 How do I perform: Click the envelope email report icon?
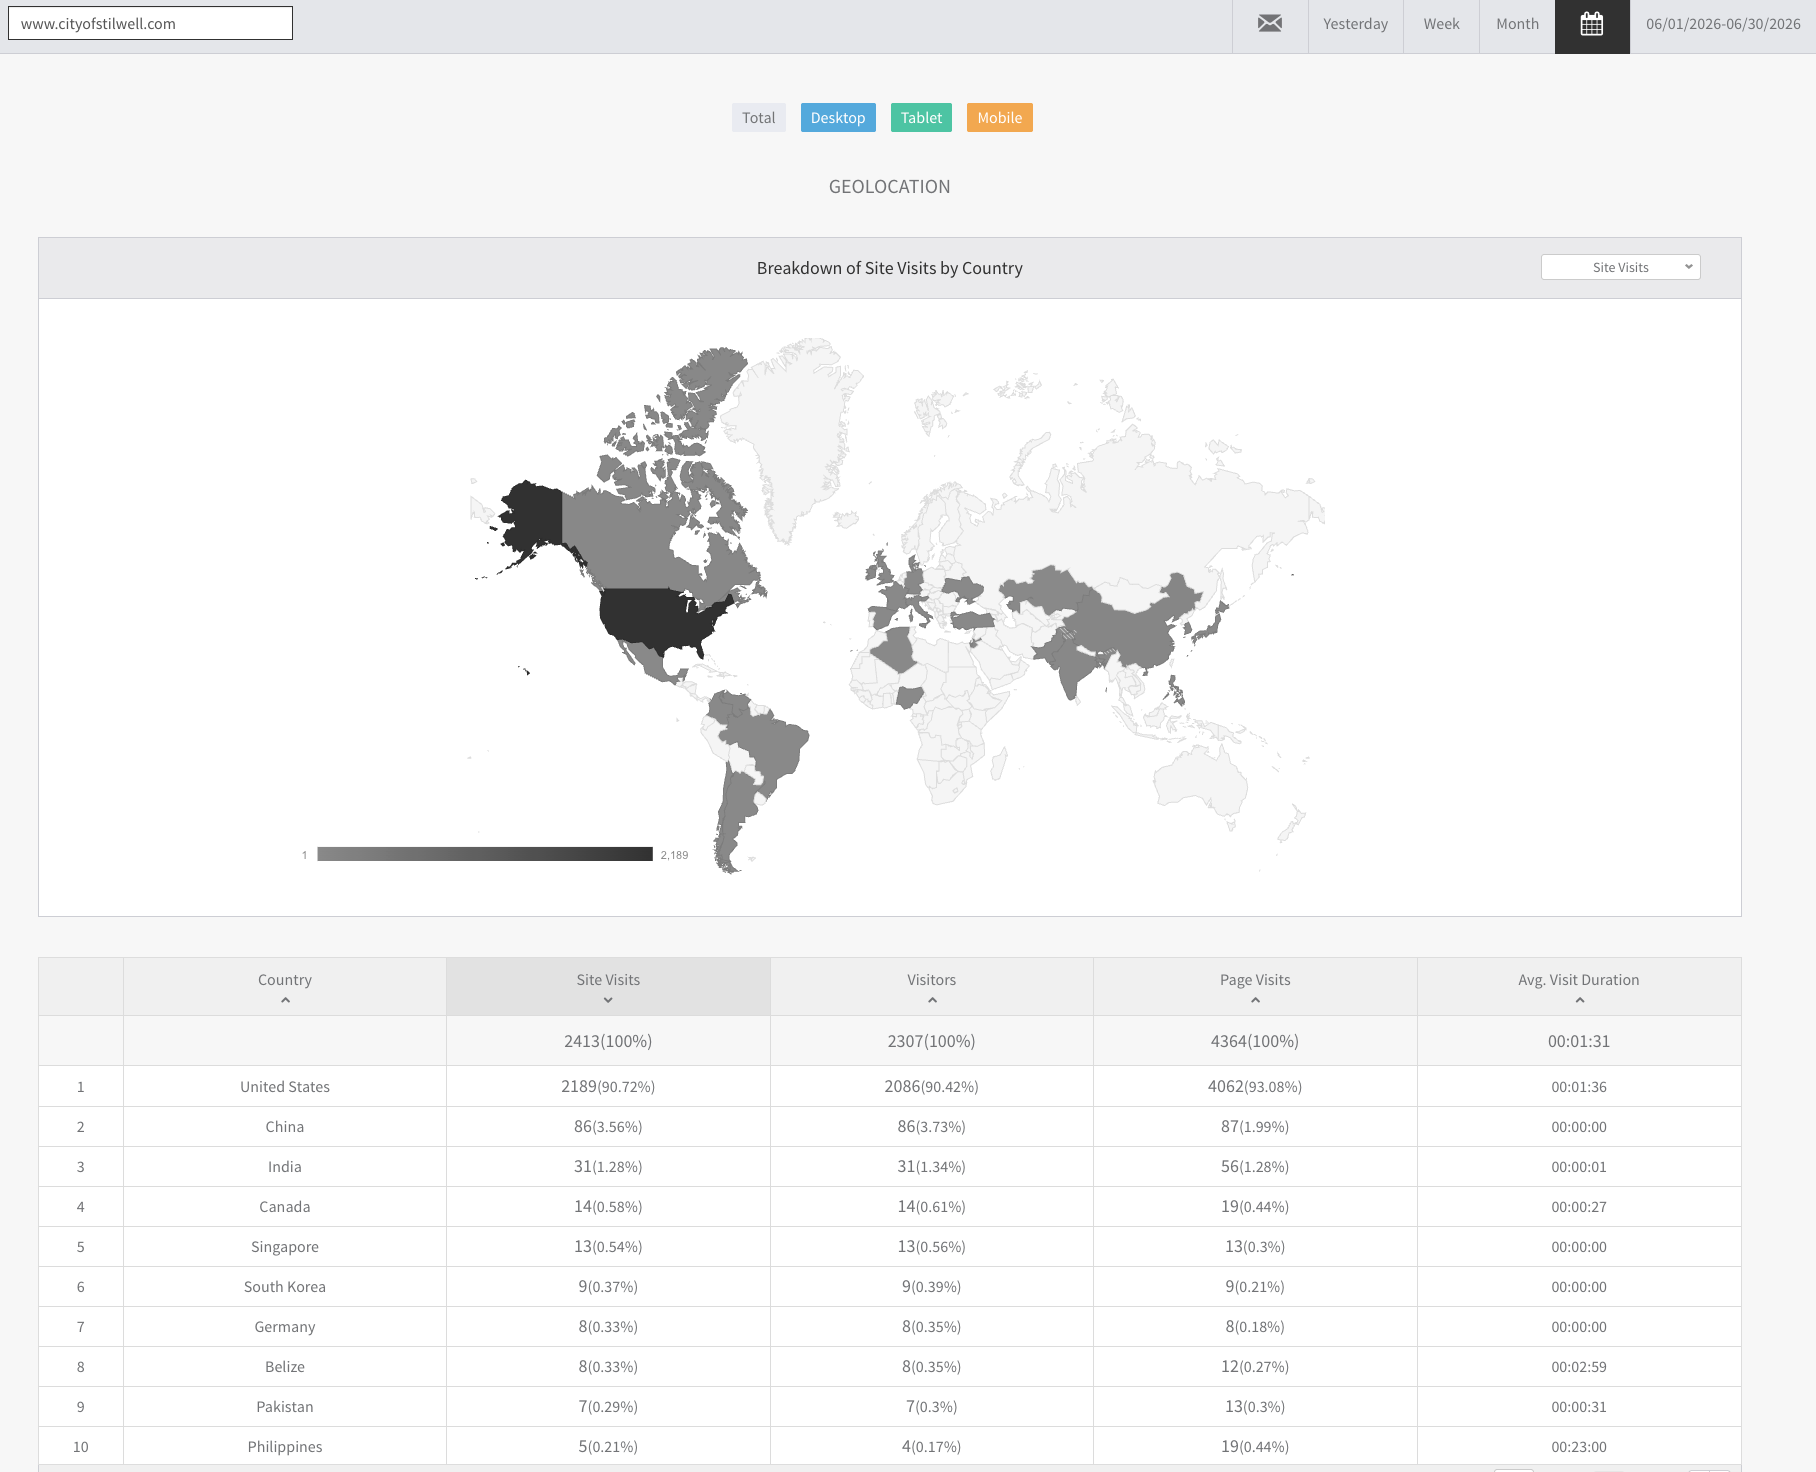pos(1270,24)
